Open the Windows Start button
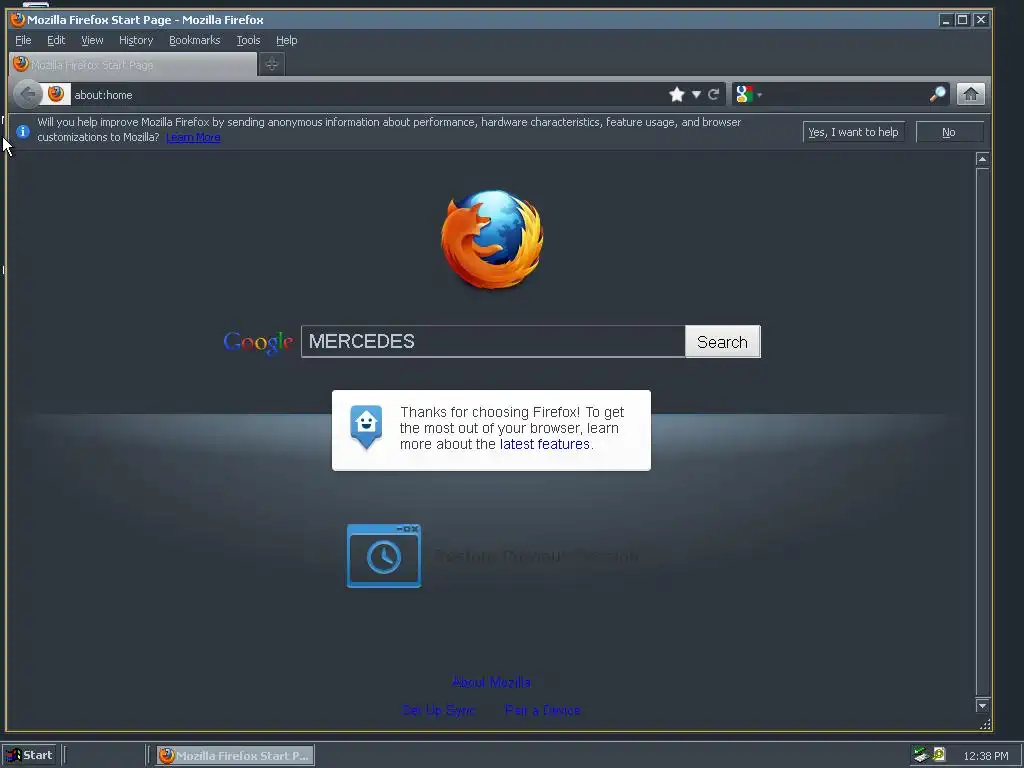This screenshot has width=1024, height=768. (29, 756)
